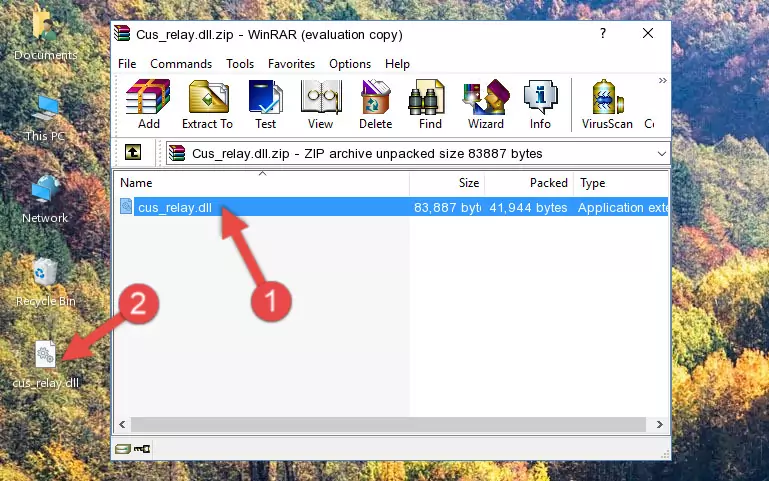Click the title bar help question mark
The image size is (769, 481).
[x=603, y=33]
